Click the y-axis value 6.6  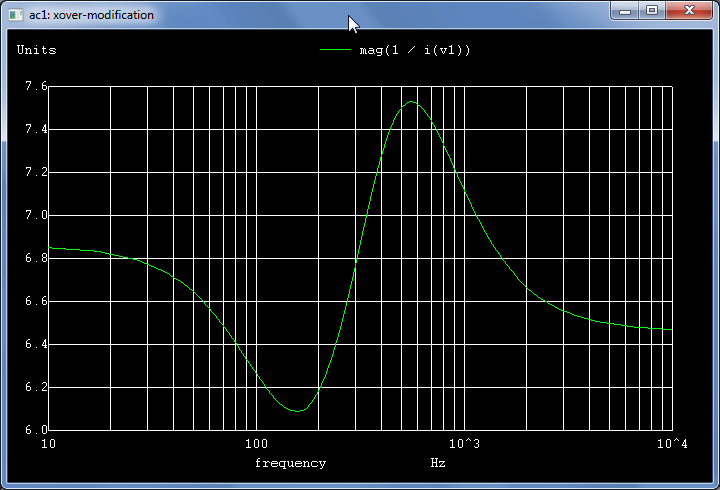pos(36,301)
